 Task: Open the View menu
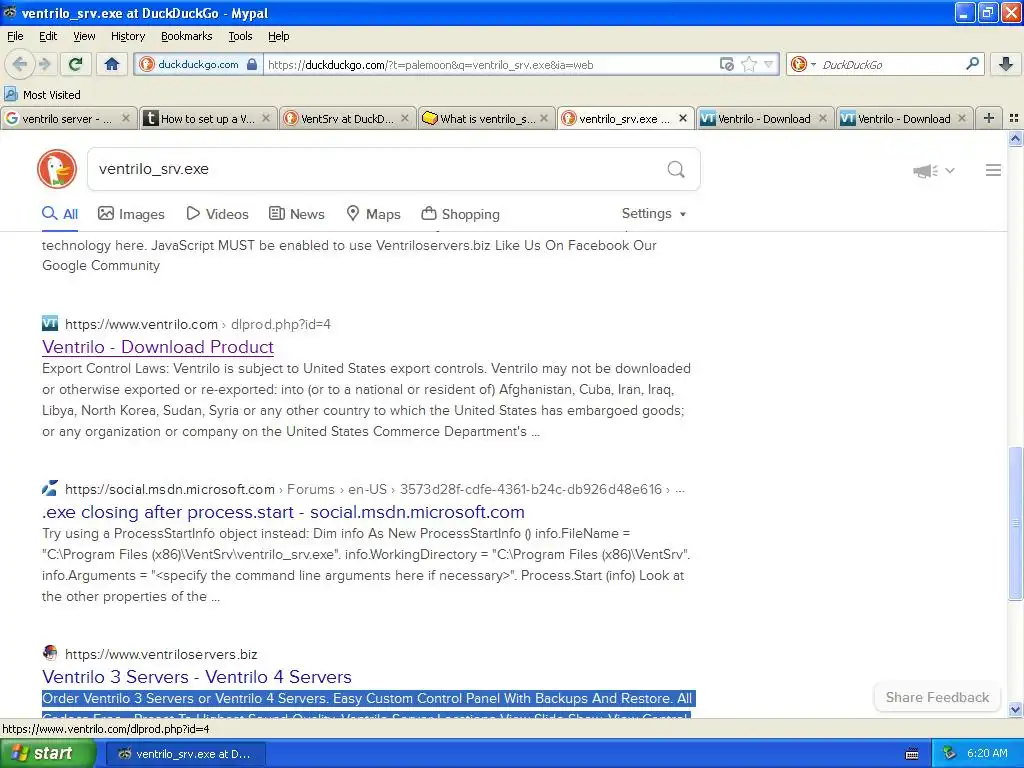point(84,36)
